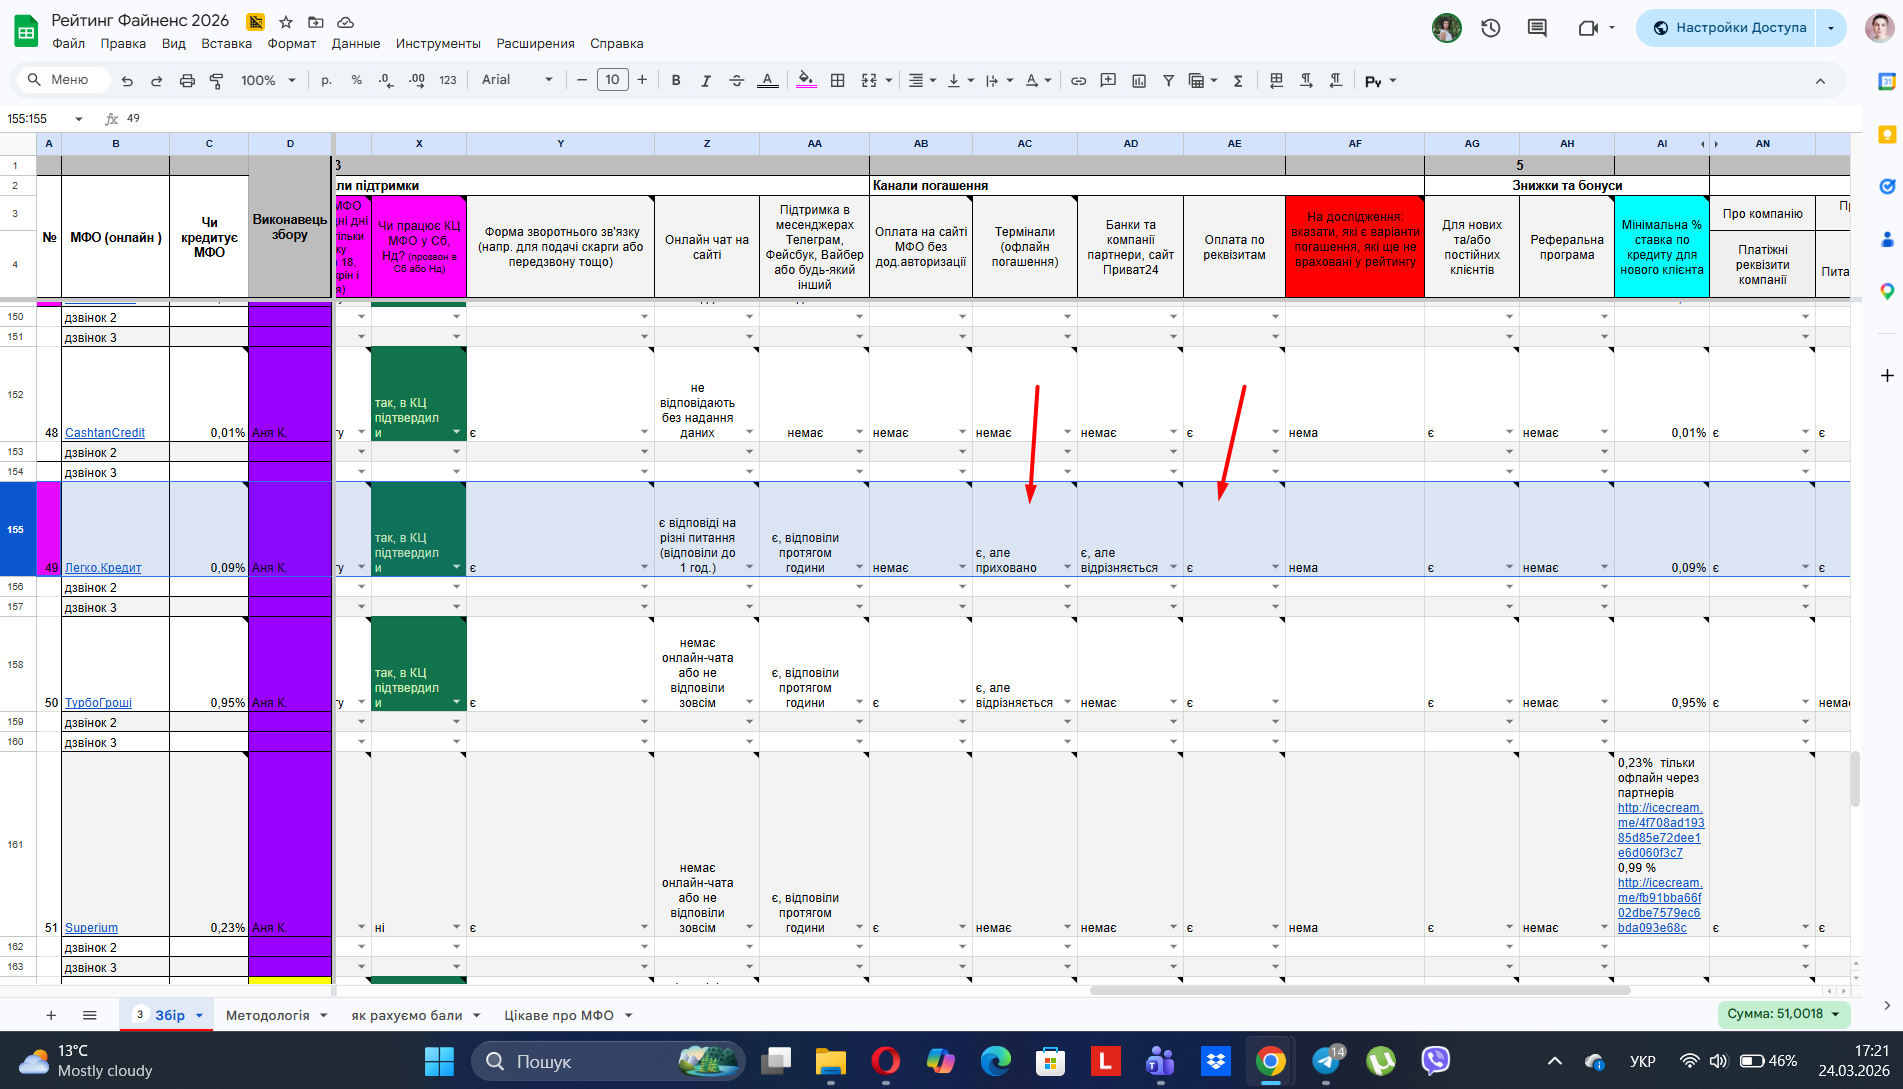Click the Меню search box
This screenshot has width=1903, height=1089.
pos(62,80)
